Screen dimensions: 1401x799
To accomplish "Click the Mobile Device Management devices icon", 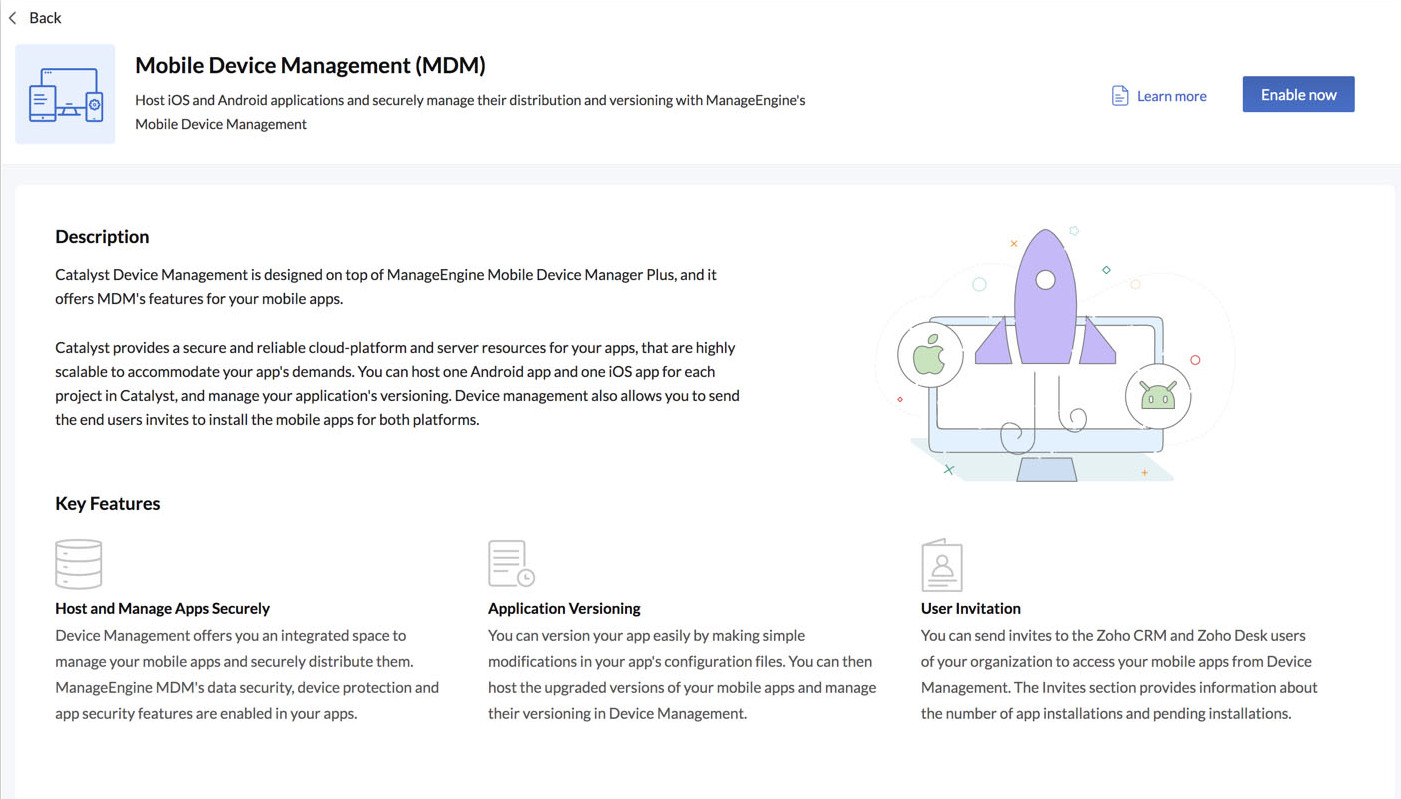I will [x=65, y=94].
